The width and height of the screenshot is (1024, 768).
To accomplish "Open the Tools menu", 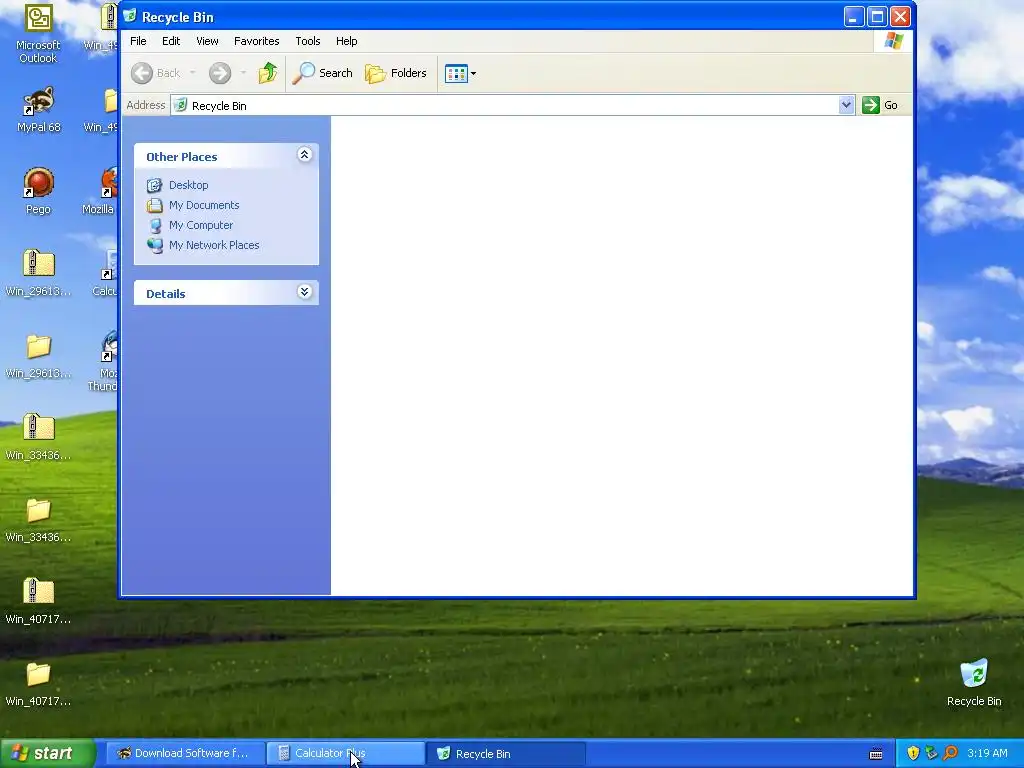I will coord(308,41).
